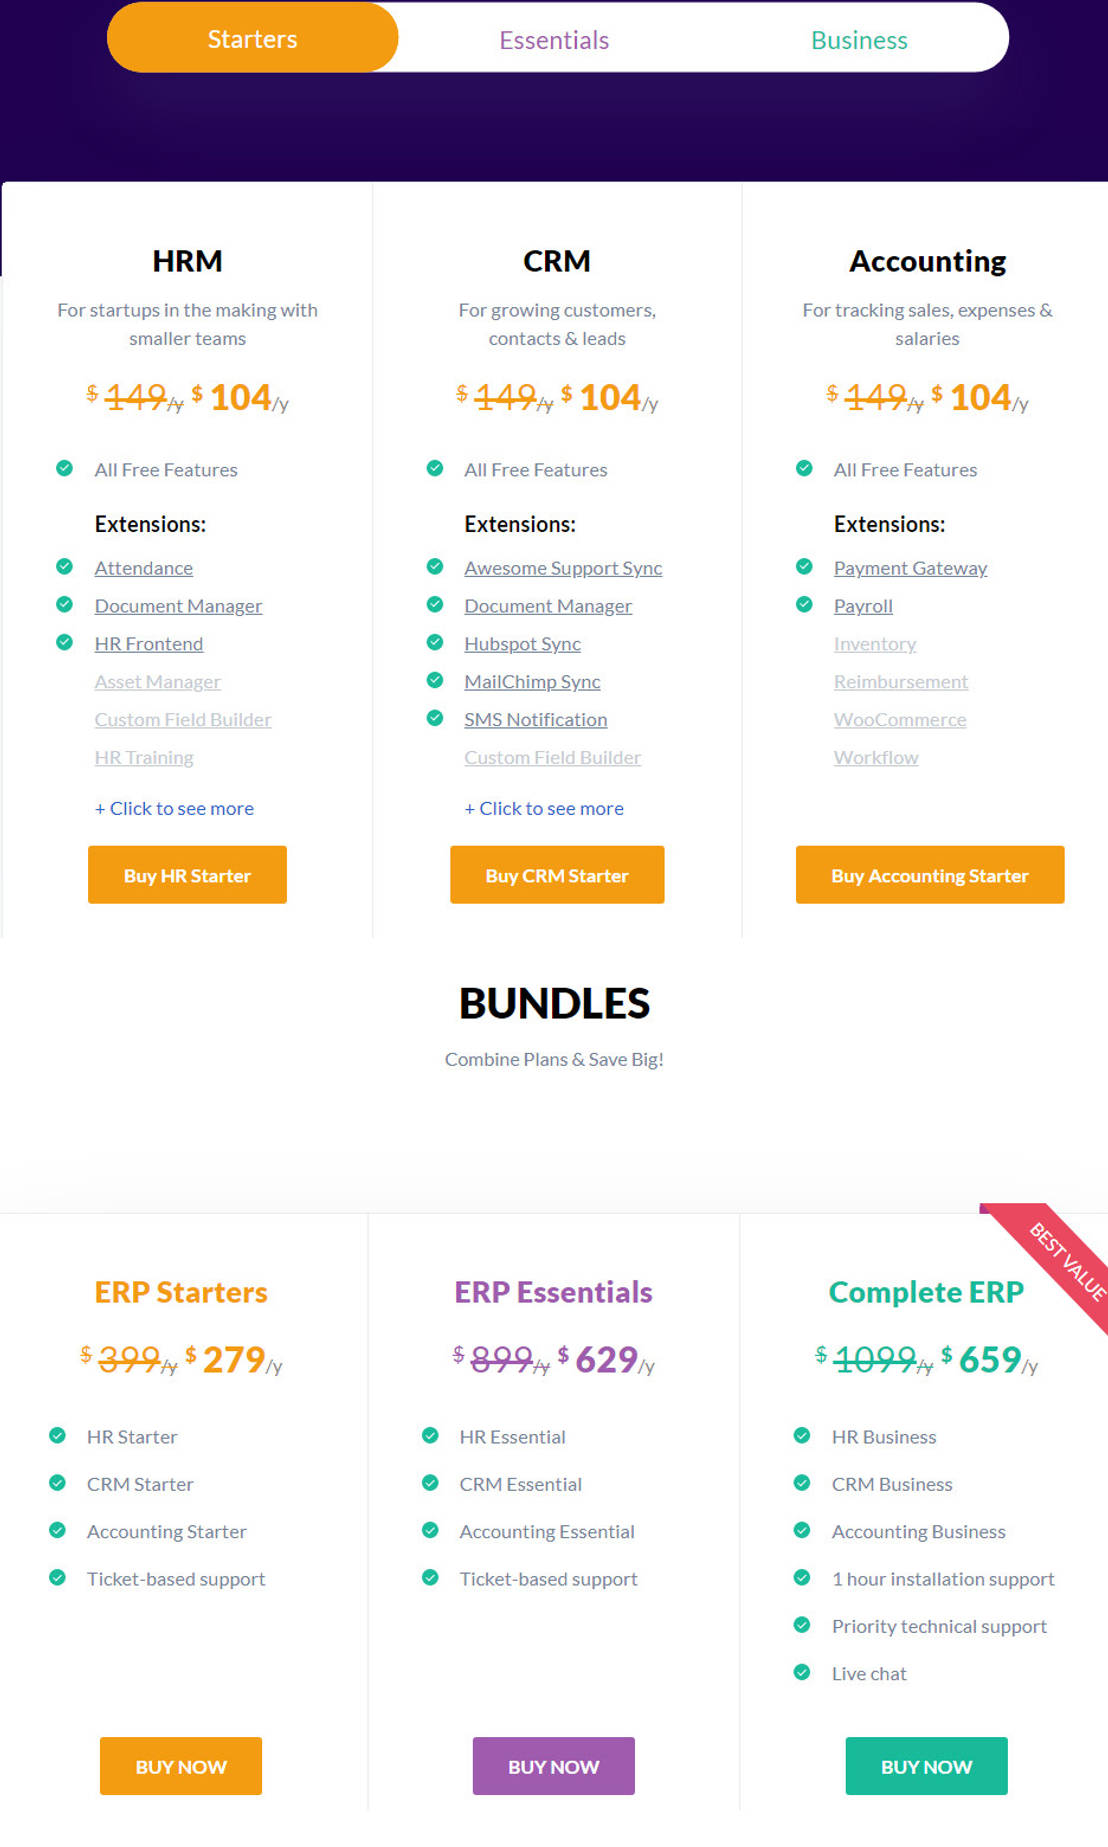
Task: Click the Best Value ribbon badge
Action: [x=1066, y=1262]
